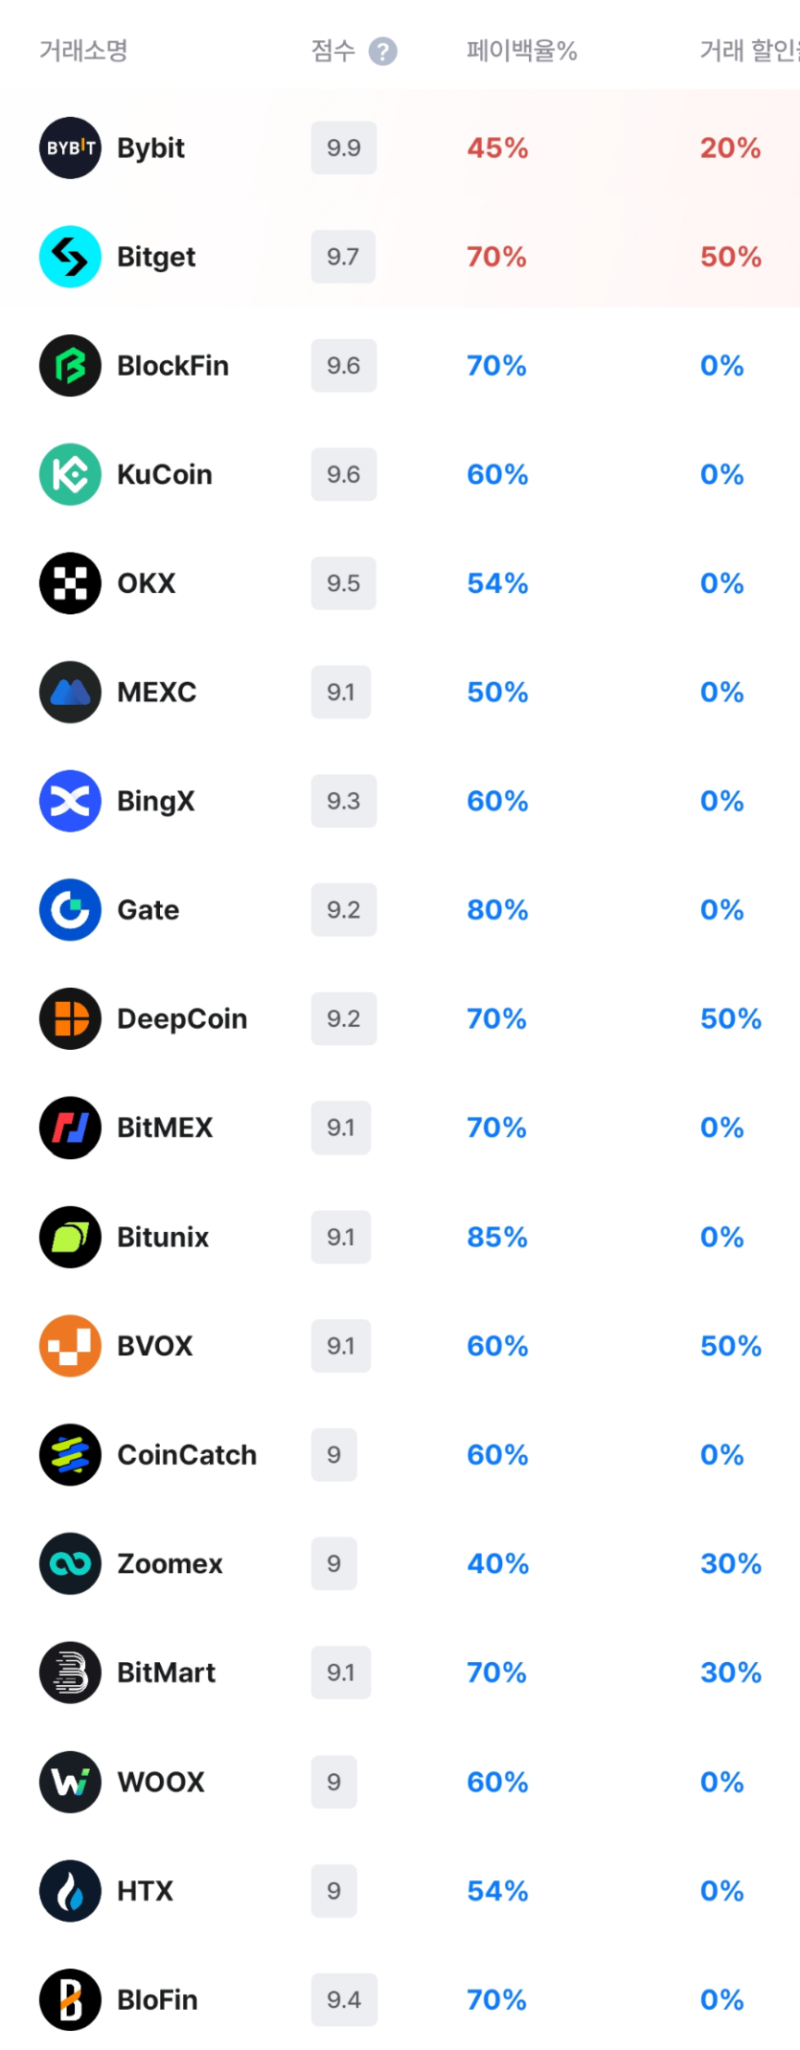Click the Gate logo icon
Screen dimensions: 800x2050
(x=70, y=910)
